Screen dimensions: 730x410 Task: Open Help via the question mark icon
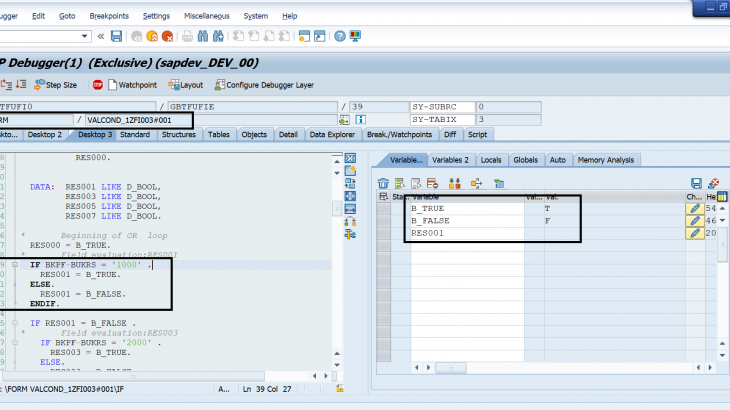coord(340,36)
